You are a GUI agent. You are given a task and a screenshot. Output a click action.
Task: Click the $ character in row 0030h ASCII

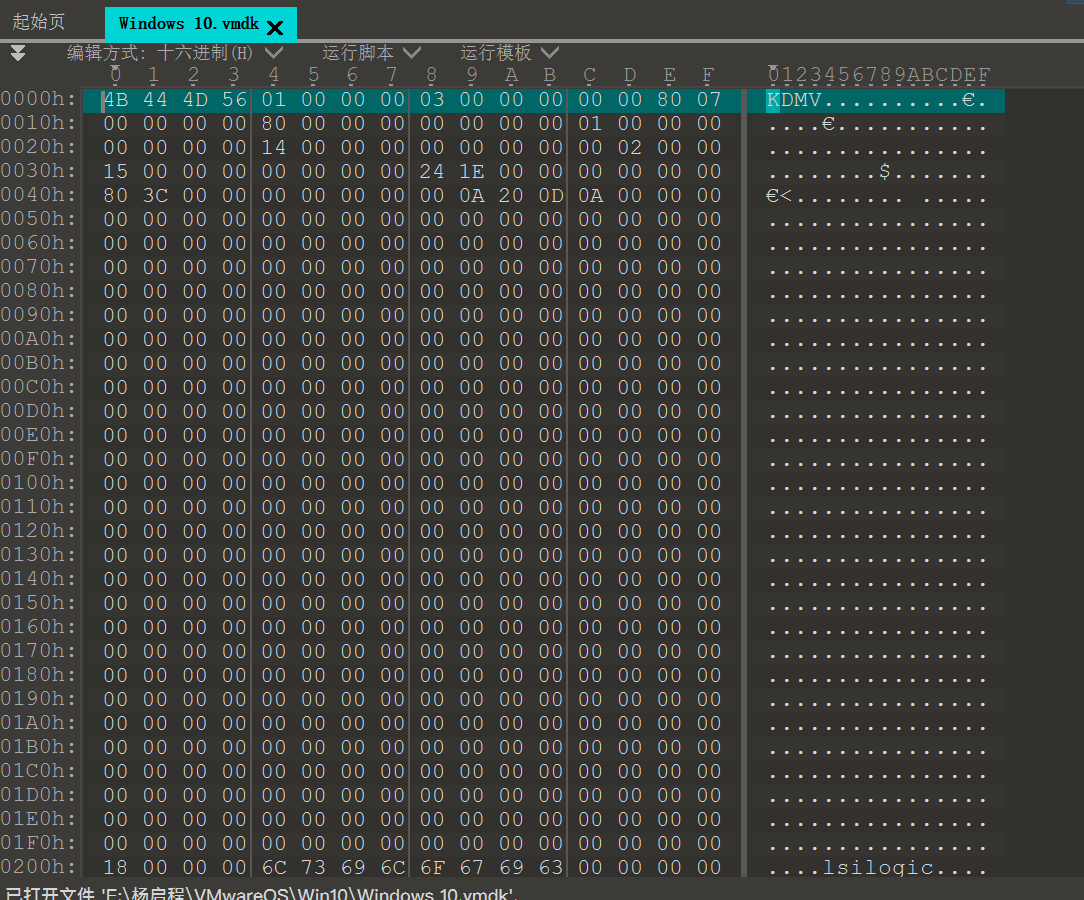[x=885, y=171]
